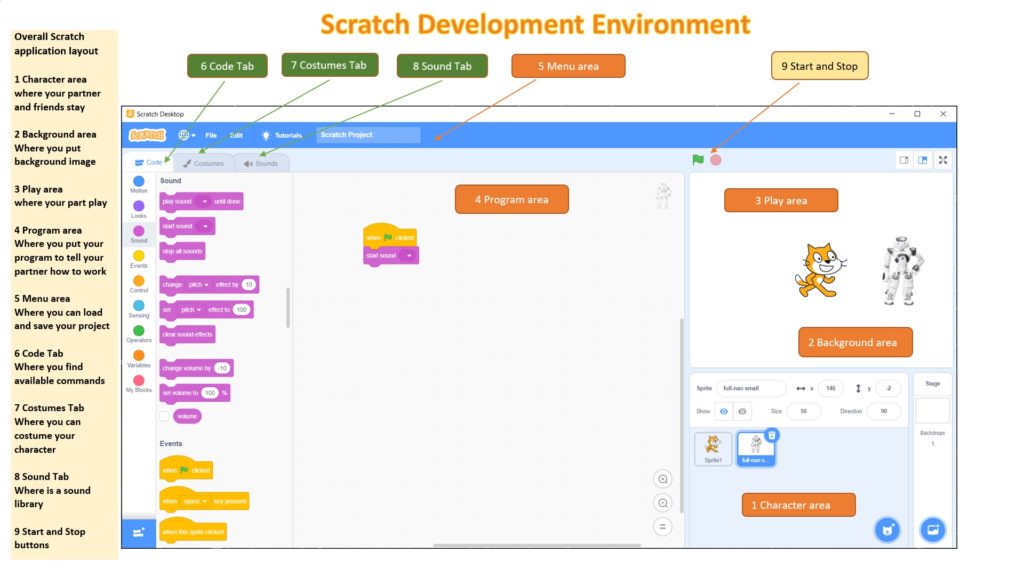Tick the volume reporter checkbox

[165, 416]
